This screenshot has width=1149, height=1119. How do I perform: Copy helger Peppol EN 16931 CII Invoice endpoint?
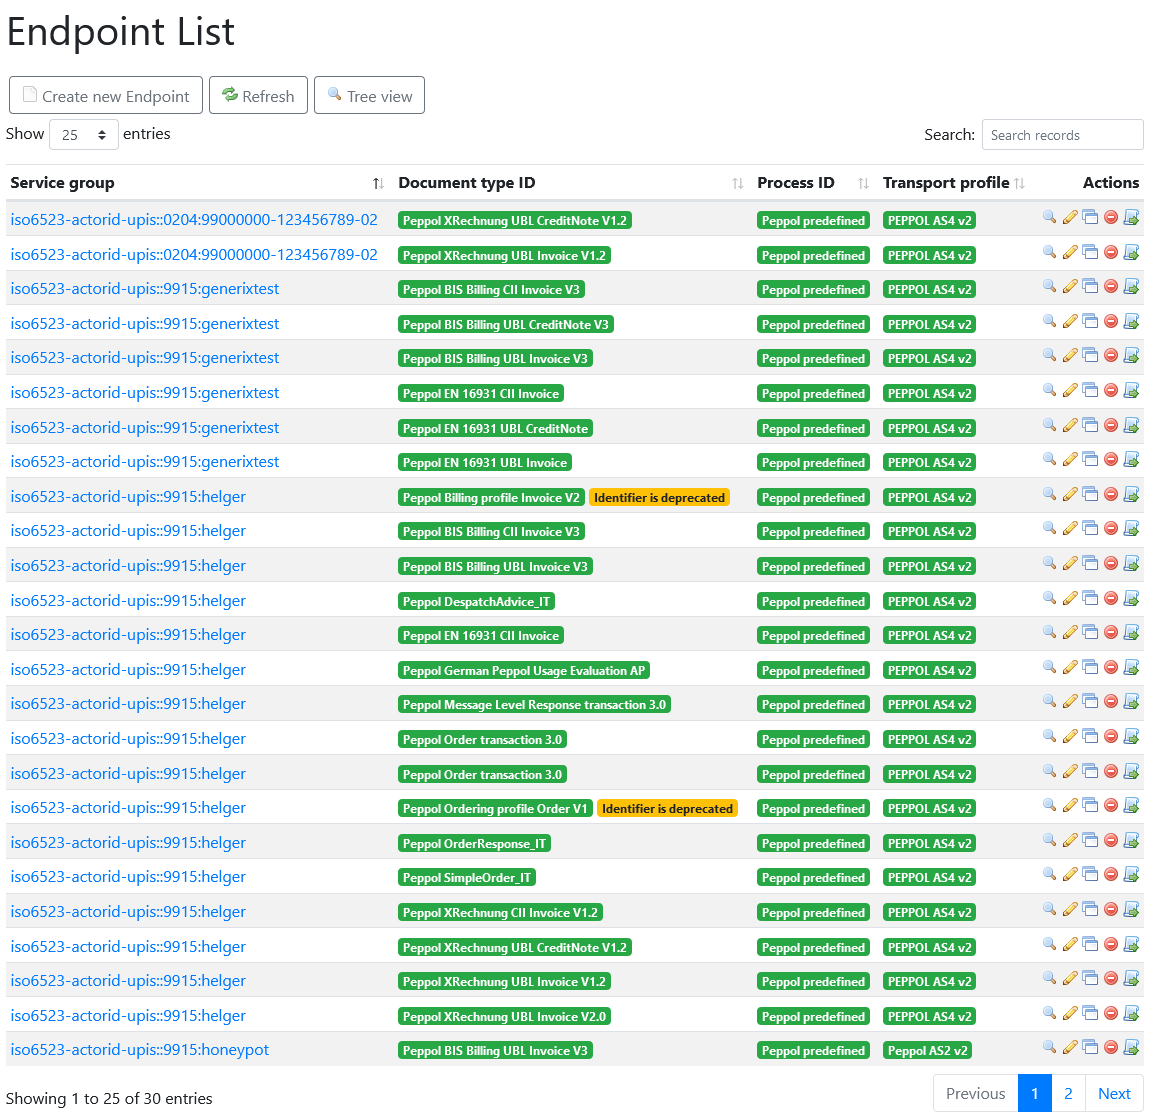[1090, 632]
